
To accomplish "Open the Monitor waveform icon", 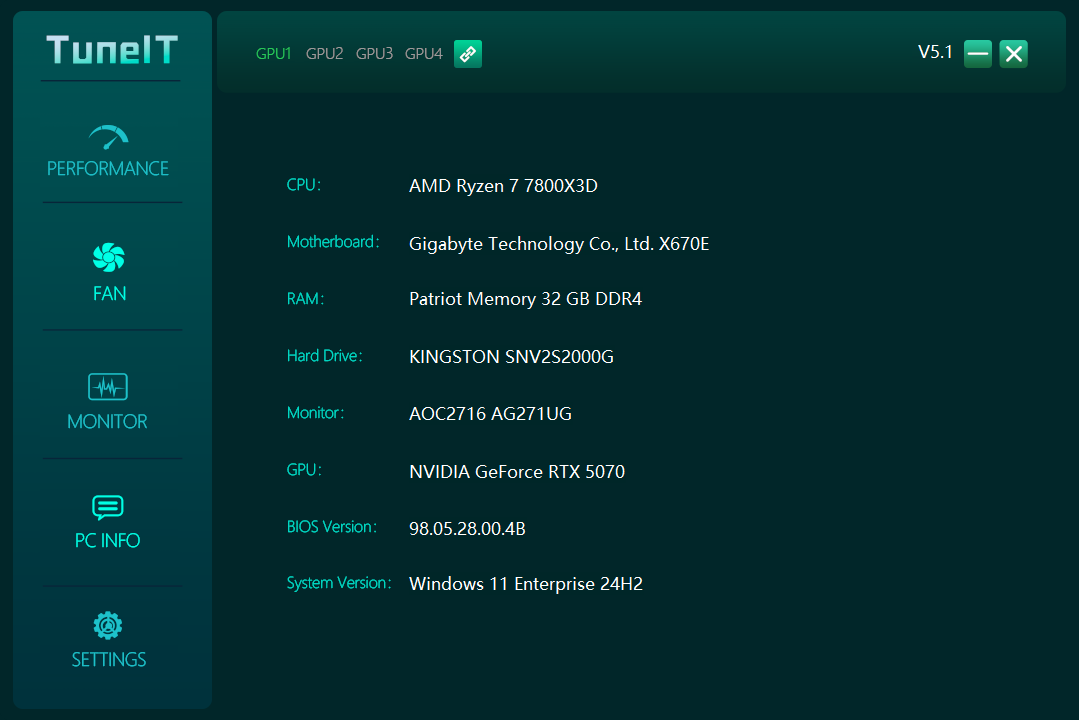I will tap(108, 387).
